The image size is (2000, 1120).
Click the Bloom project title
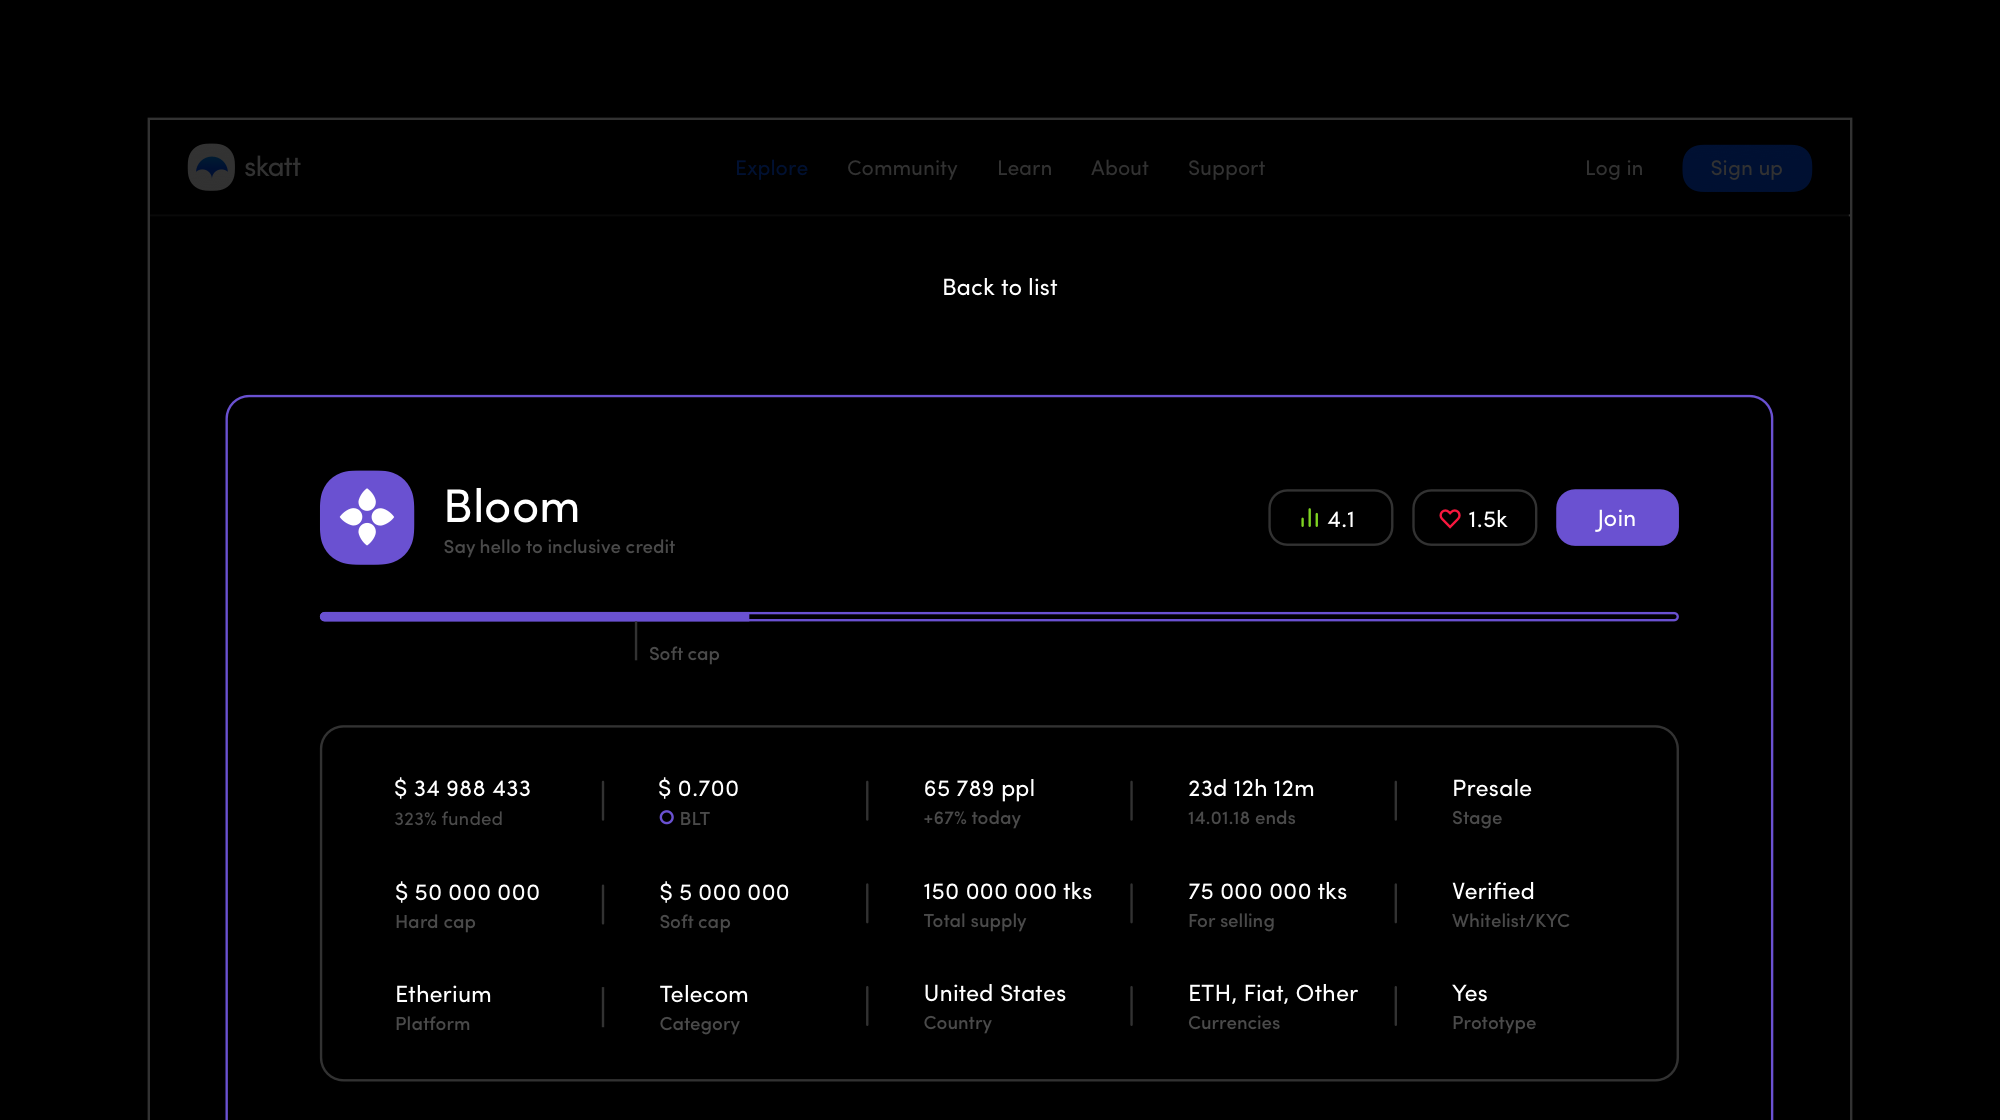pos(511,506)
